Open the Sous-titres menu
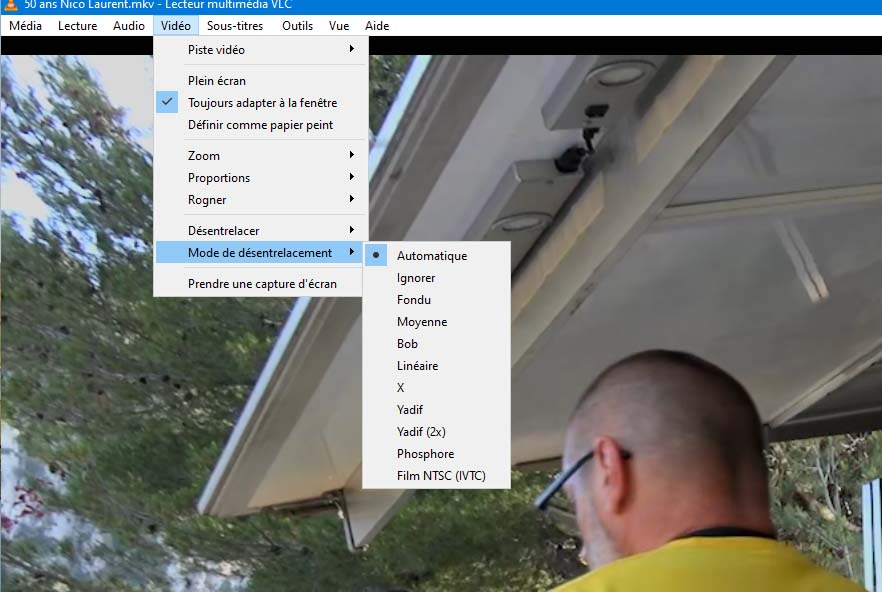This screenshot has width=882, height=592. [x=235, y=26]
